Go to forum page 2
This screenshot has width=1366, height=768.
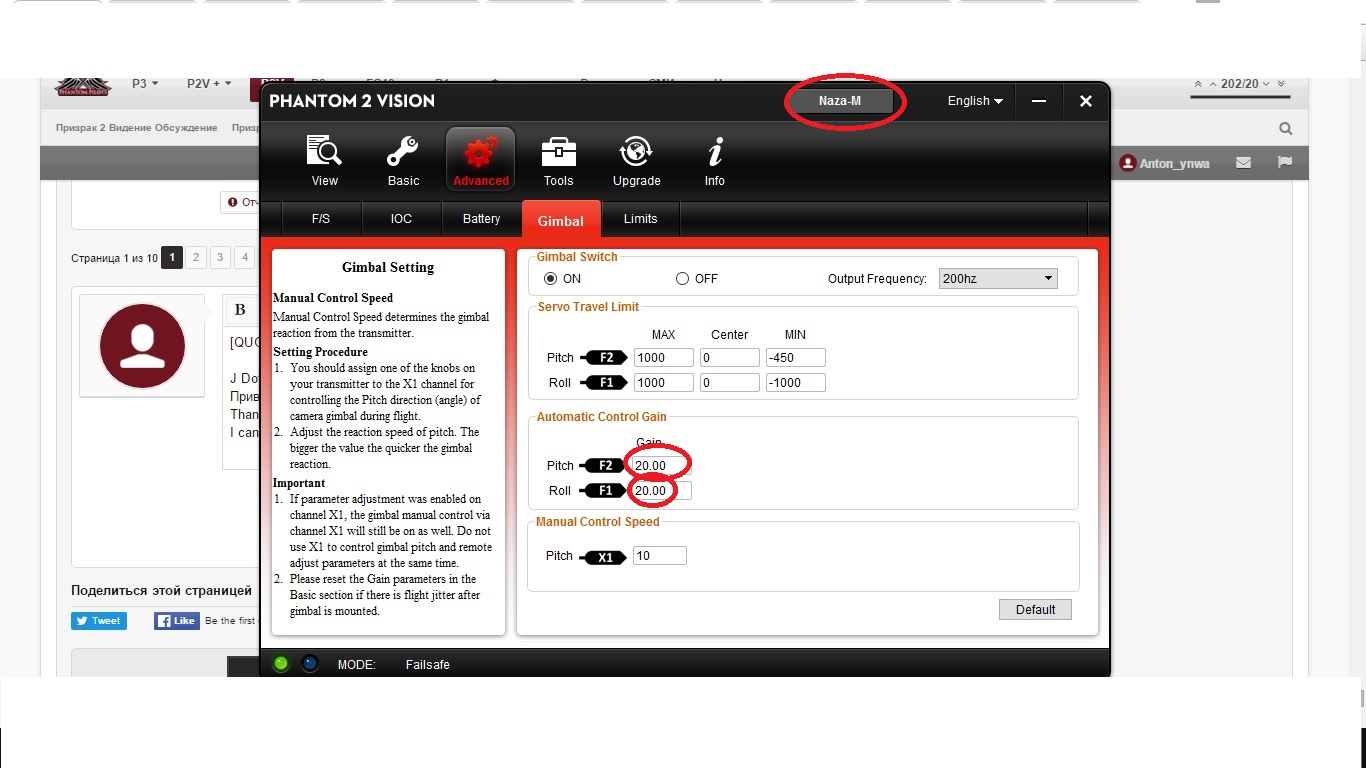(196, 258)
